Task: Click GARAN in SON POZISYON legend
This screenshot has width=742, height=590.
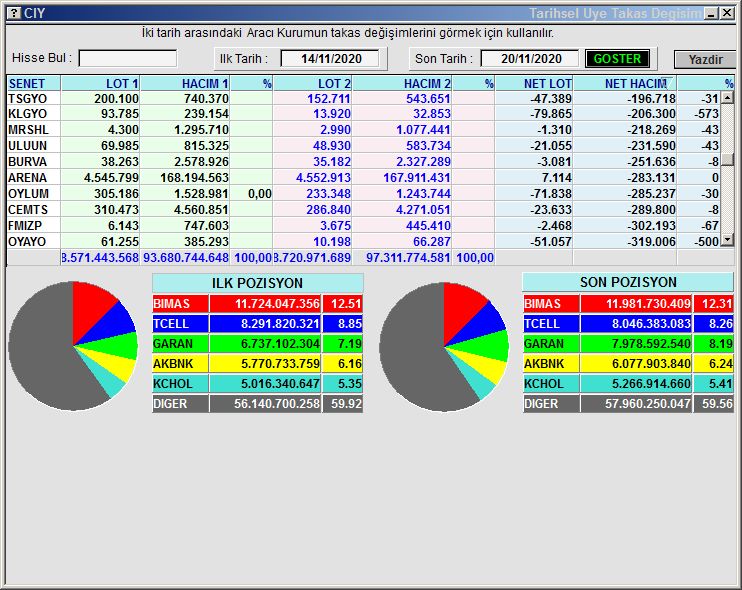Action: [x=551, y=343]
